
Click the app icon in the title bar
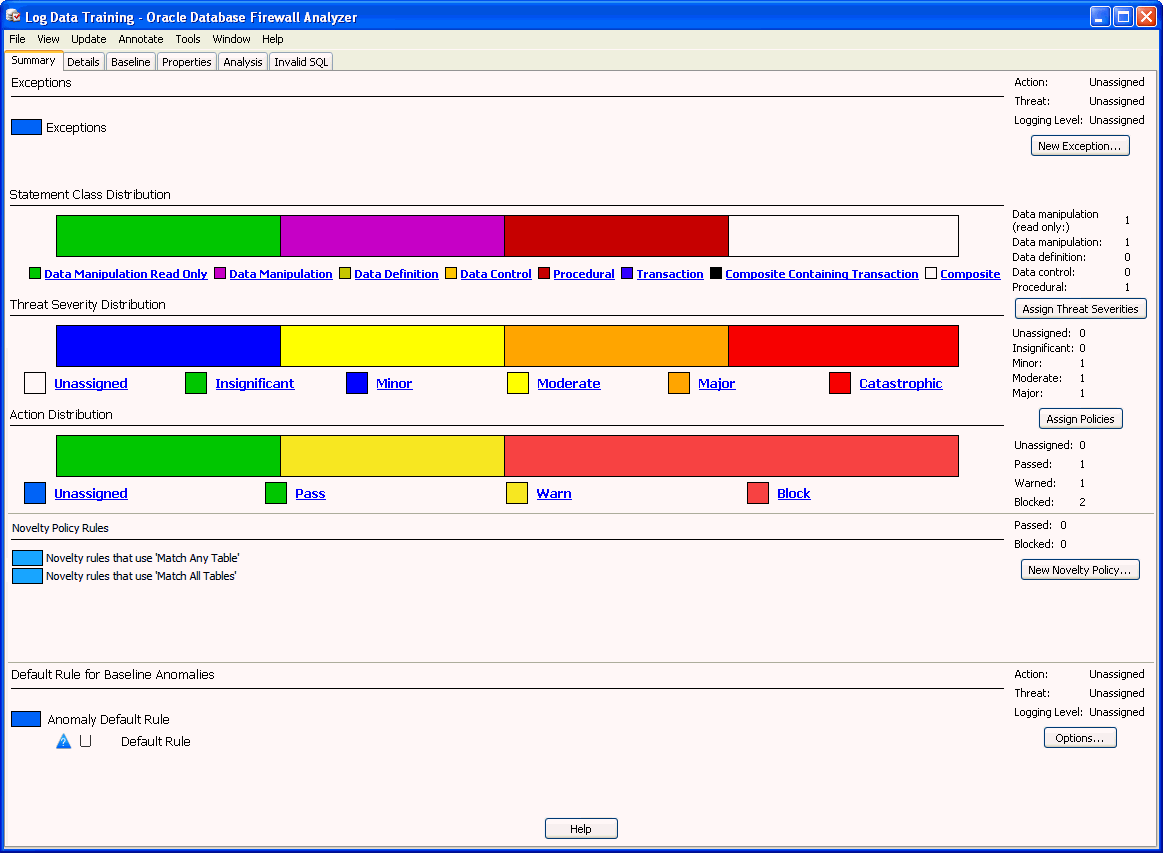click(13, 16)
